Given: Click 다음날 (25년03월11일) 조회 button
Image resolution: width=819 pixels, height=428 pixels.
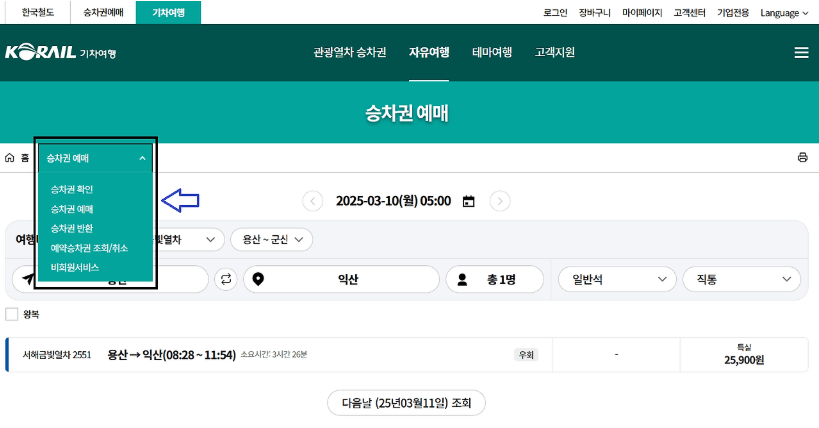Looking at the screenshot, I should tap(406, 403).
